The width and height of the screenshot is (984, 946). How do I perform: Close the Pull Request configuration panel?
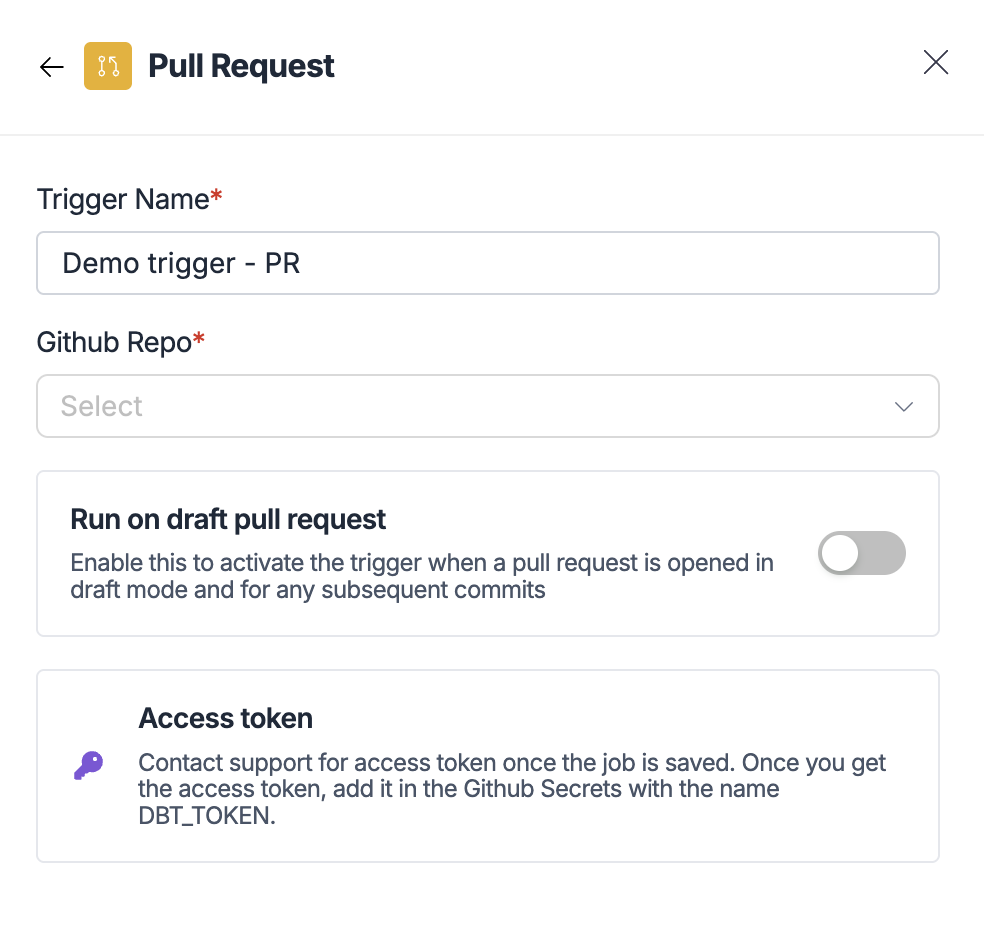point(935,62)
